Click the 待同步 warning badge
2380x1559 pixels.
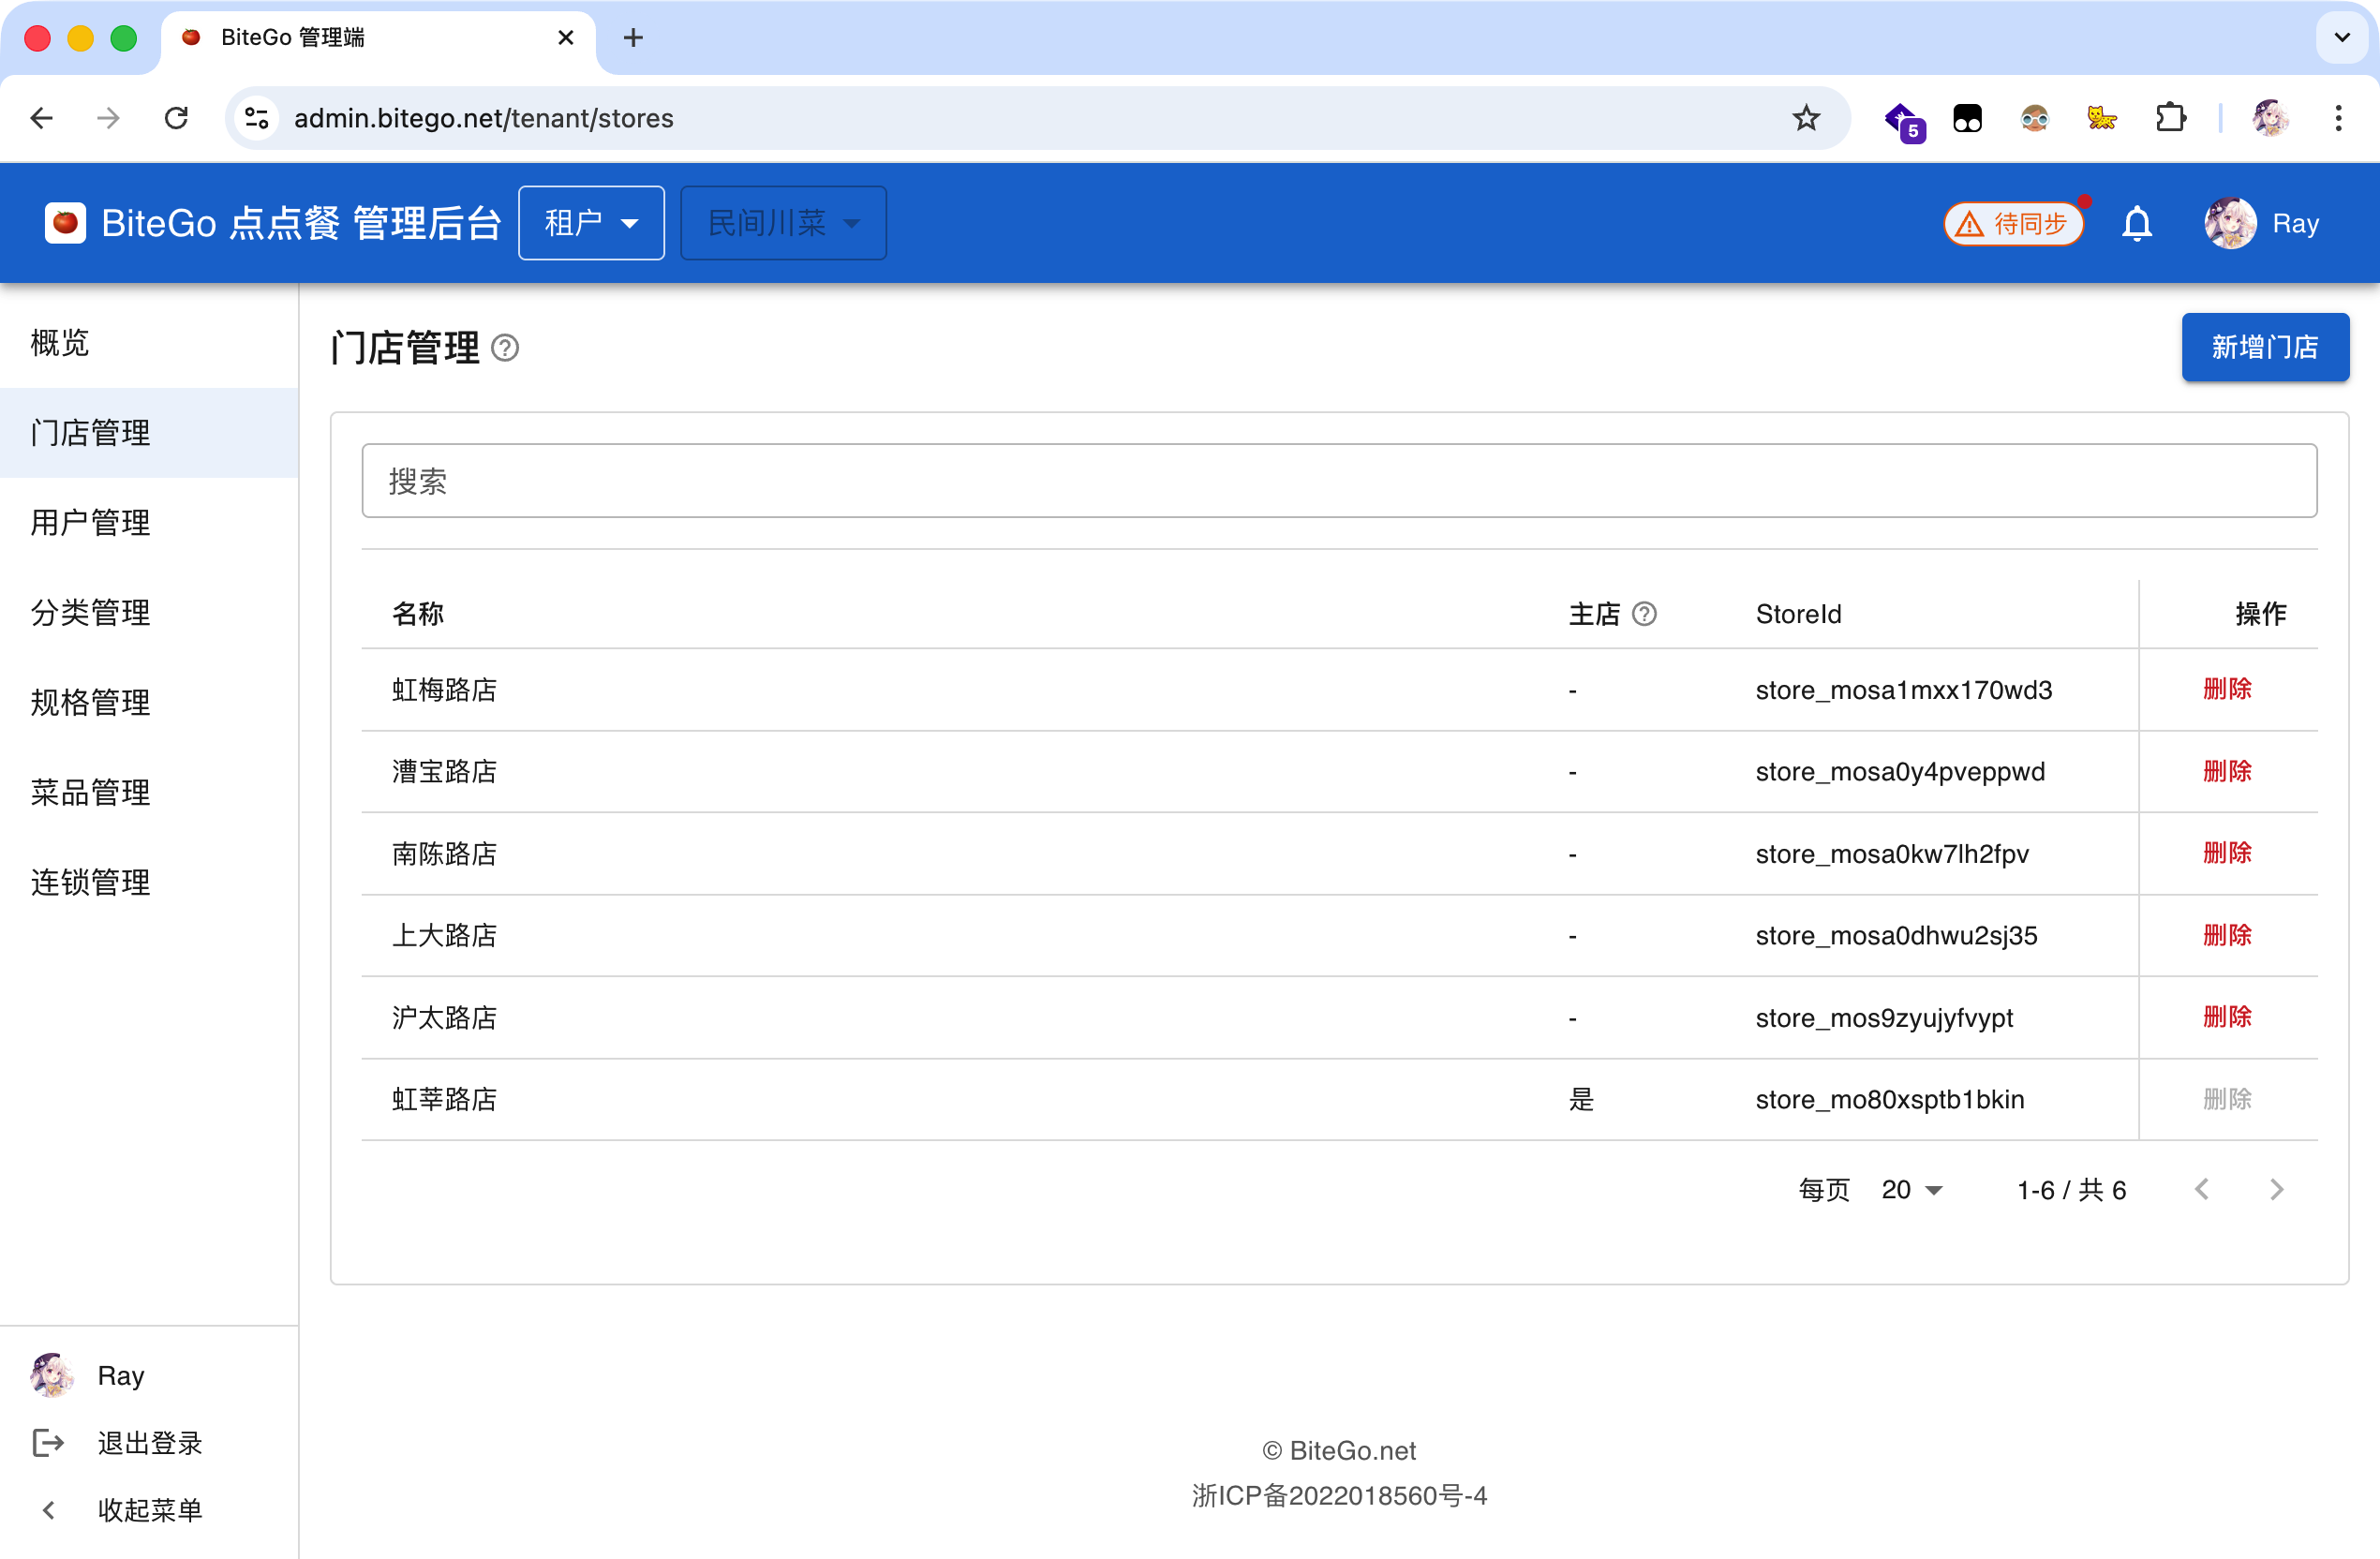2013,223
